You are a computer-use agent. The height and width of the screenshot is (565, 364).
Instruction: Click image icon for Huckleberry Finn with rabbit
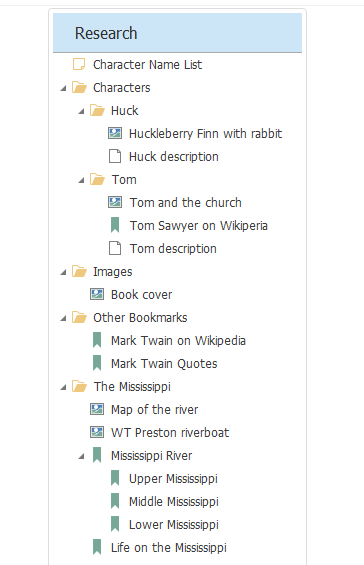(x=115, y=133)
